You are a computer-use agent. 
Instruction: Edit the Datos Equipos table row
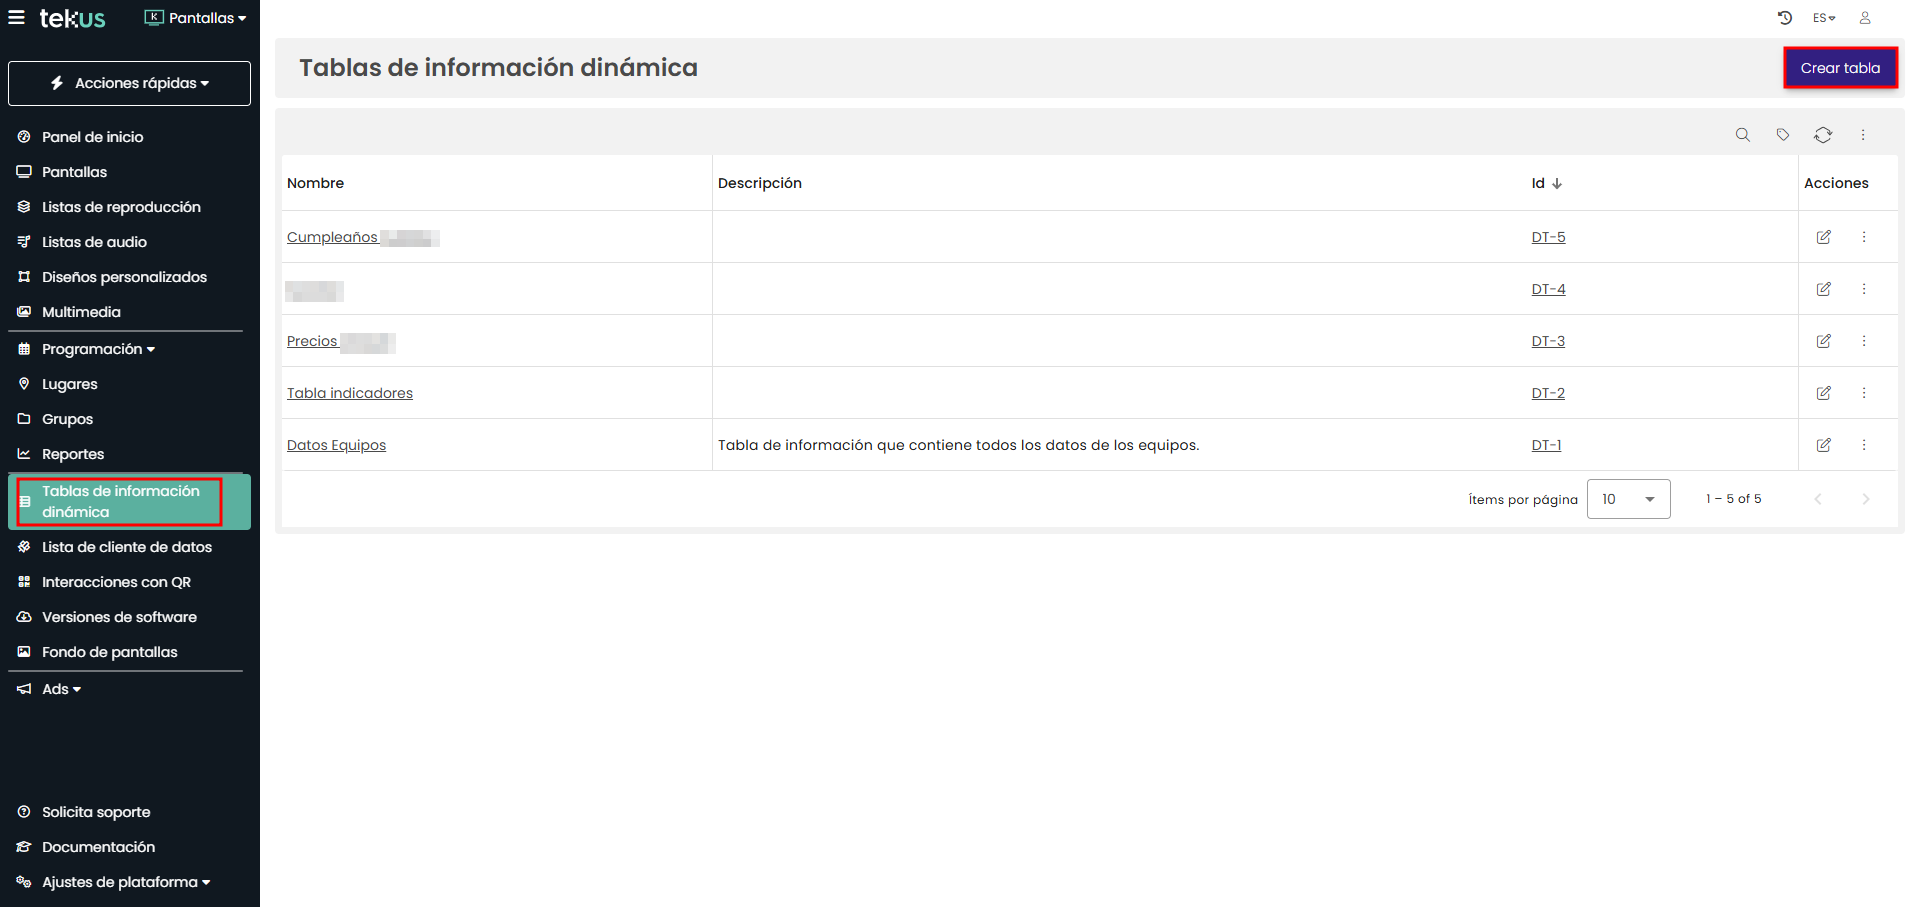tap(1823, 445)
